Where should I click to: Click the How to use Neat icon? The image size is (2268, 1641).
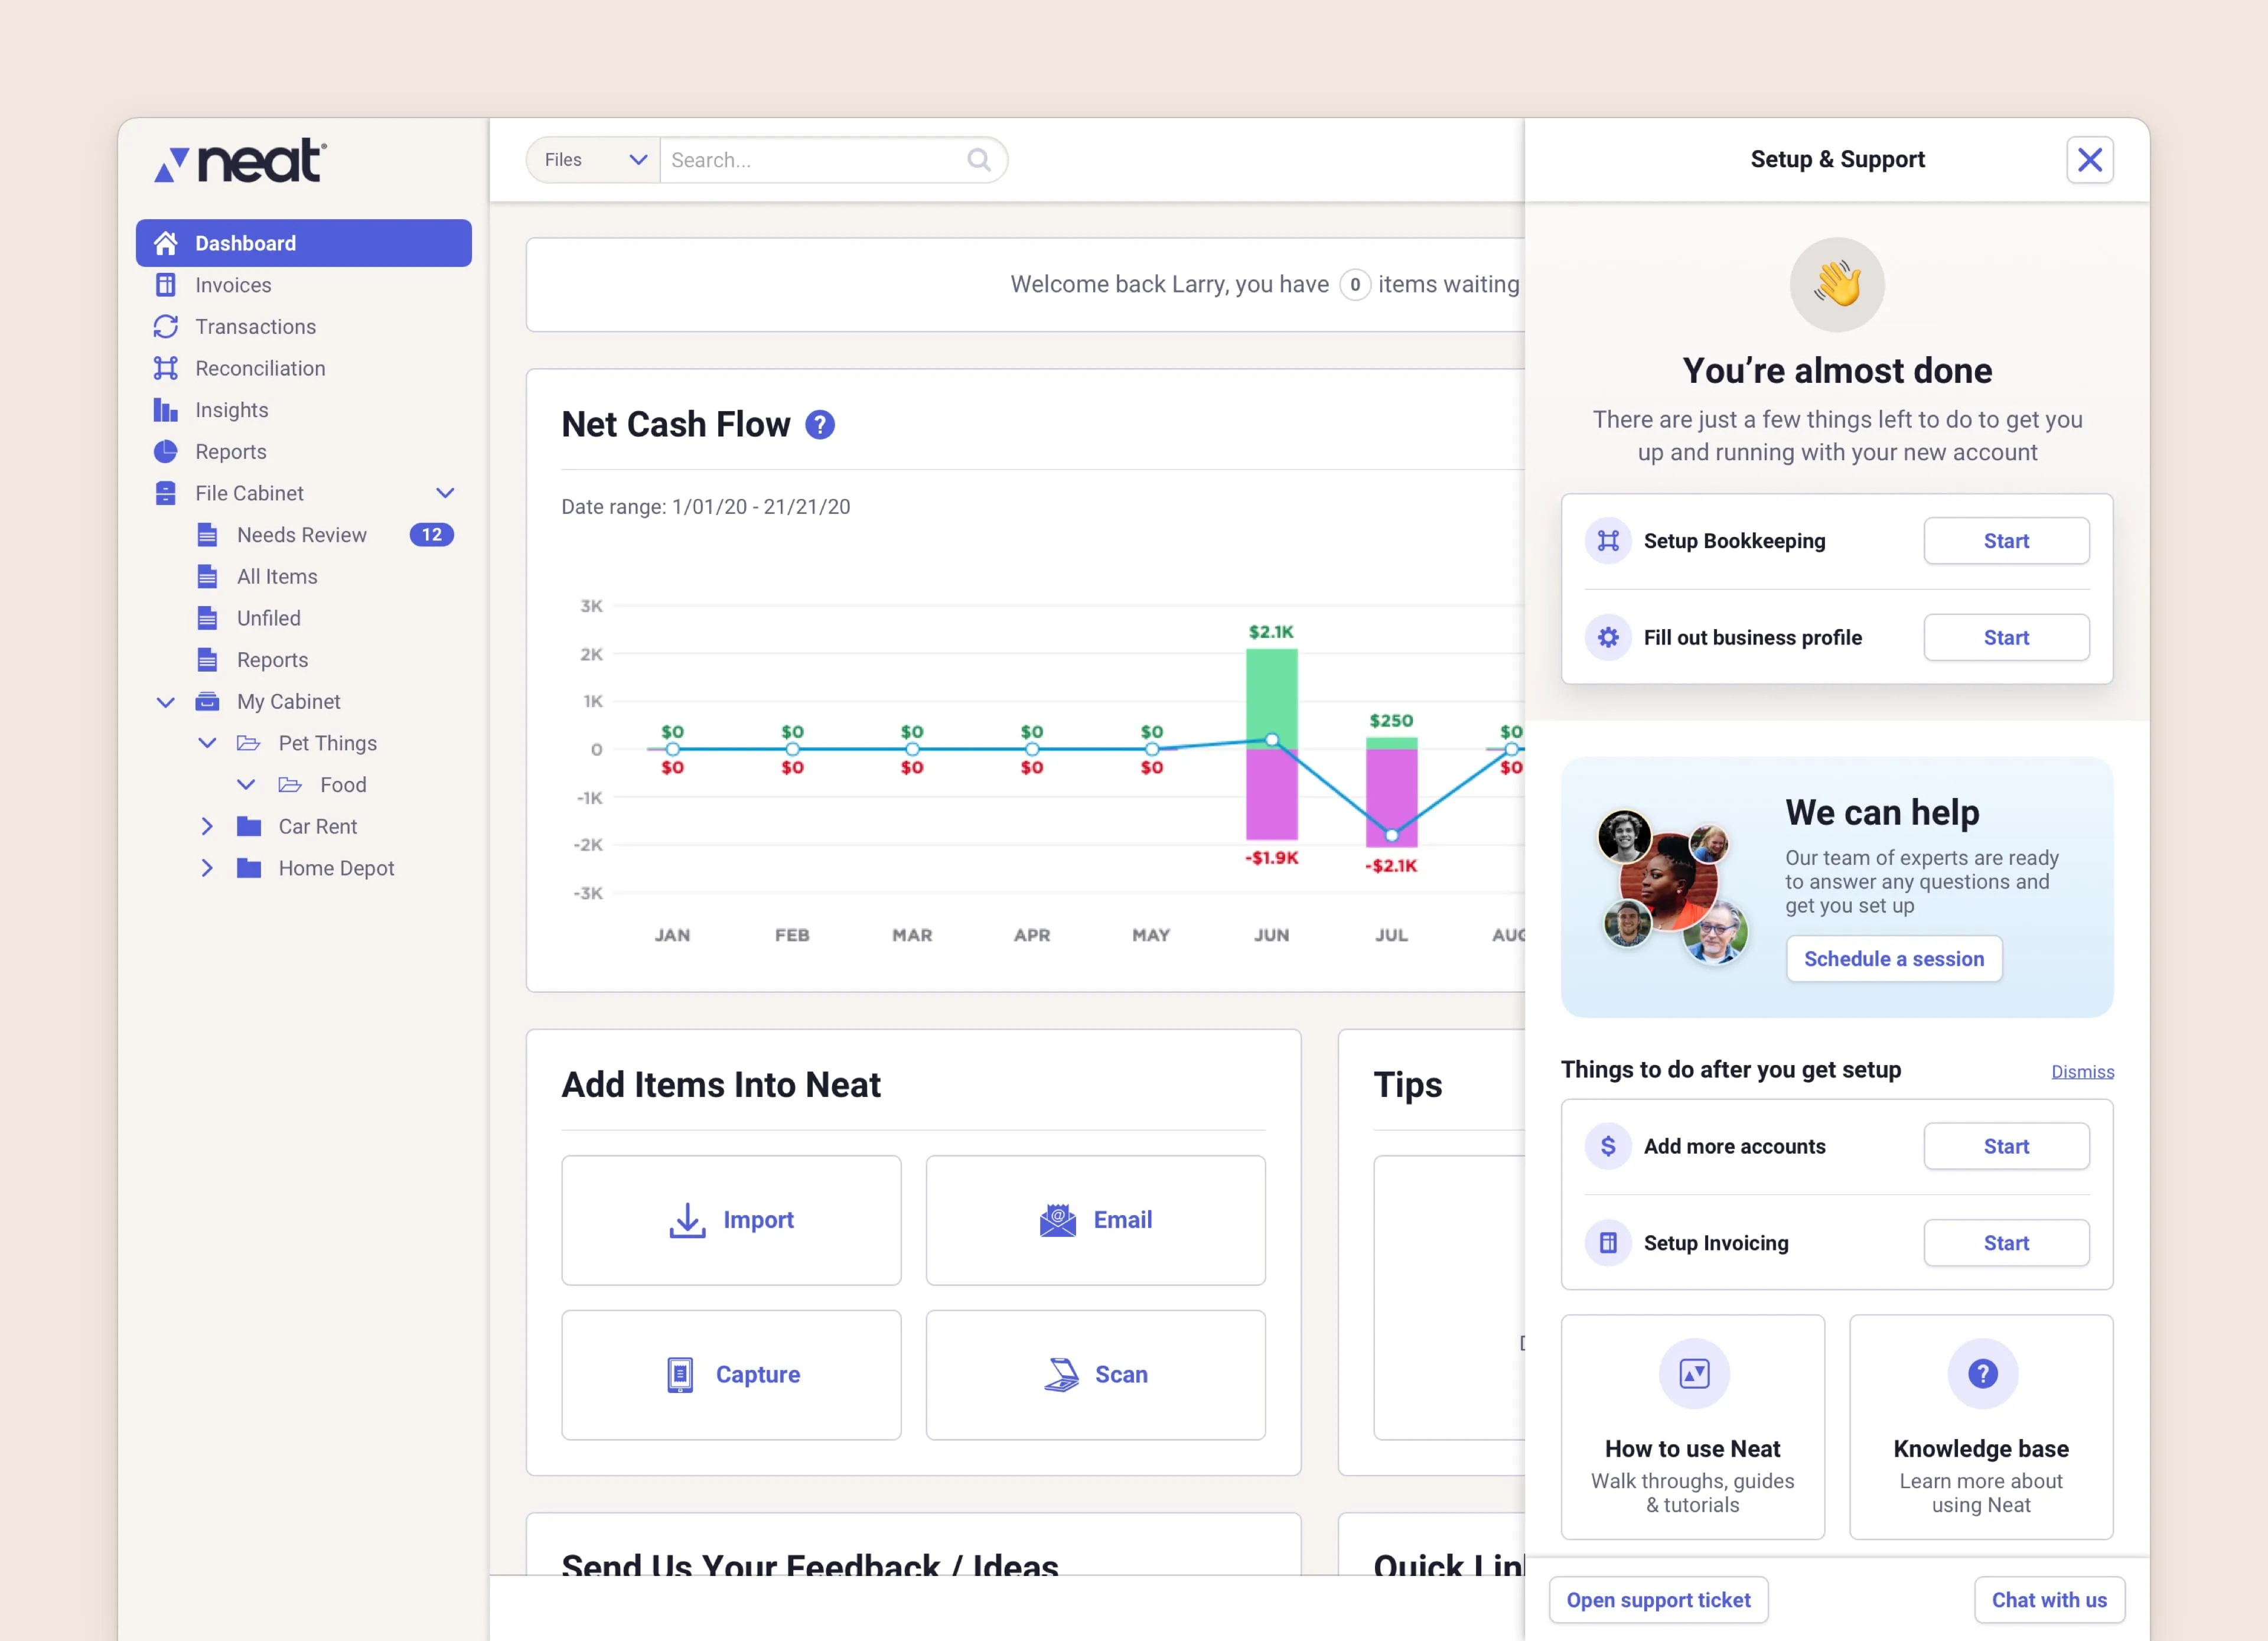[x=1694, y=1374]
